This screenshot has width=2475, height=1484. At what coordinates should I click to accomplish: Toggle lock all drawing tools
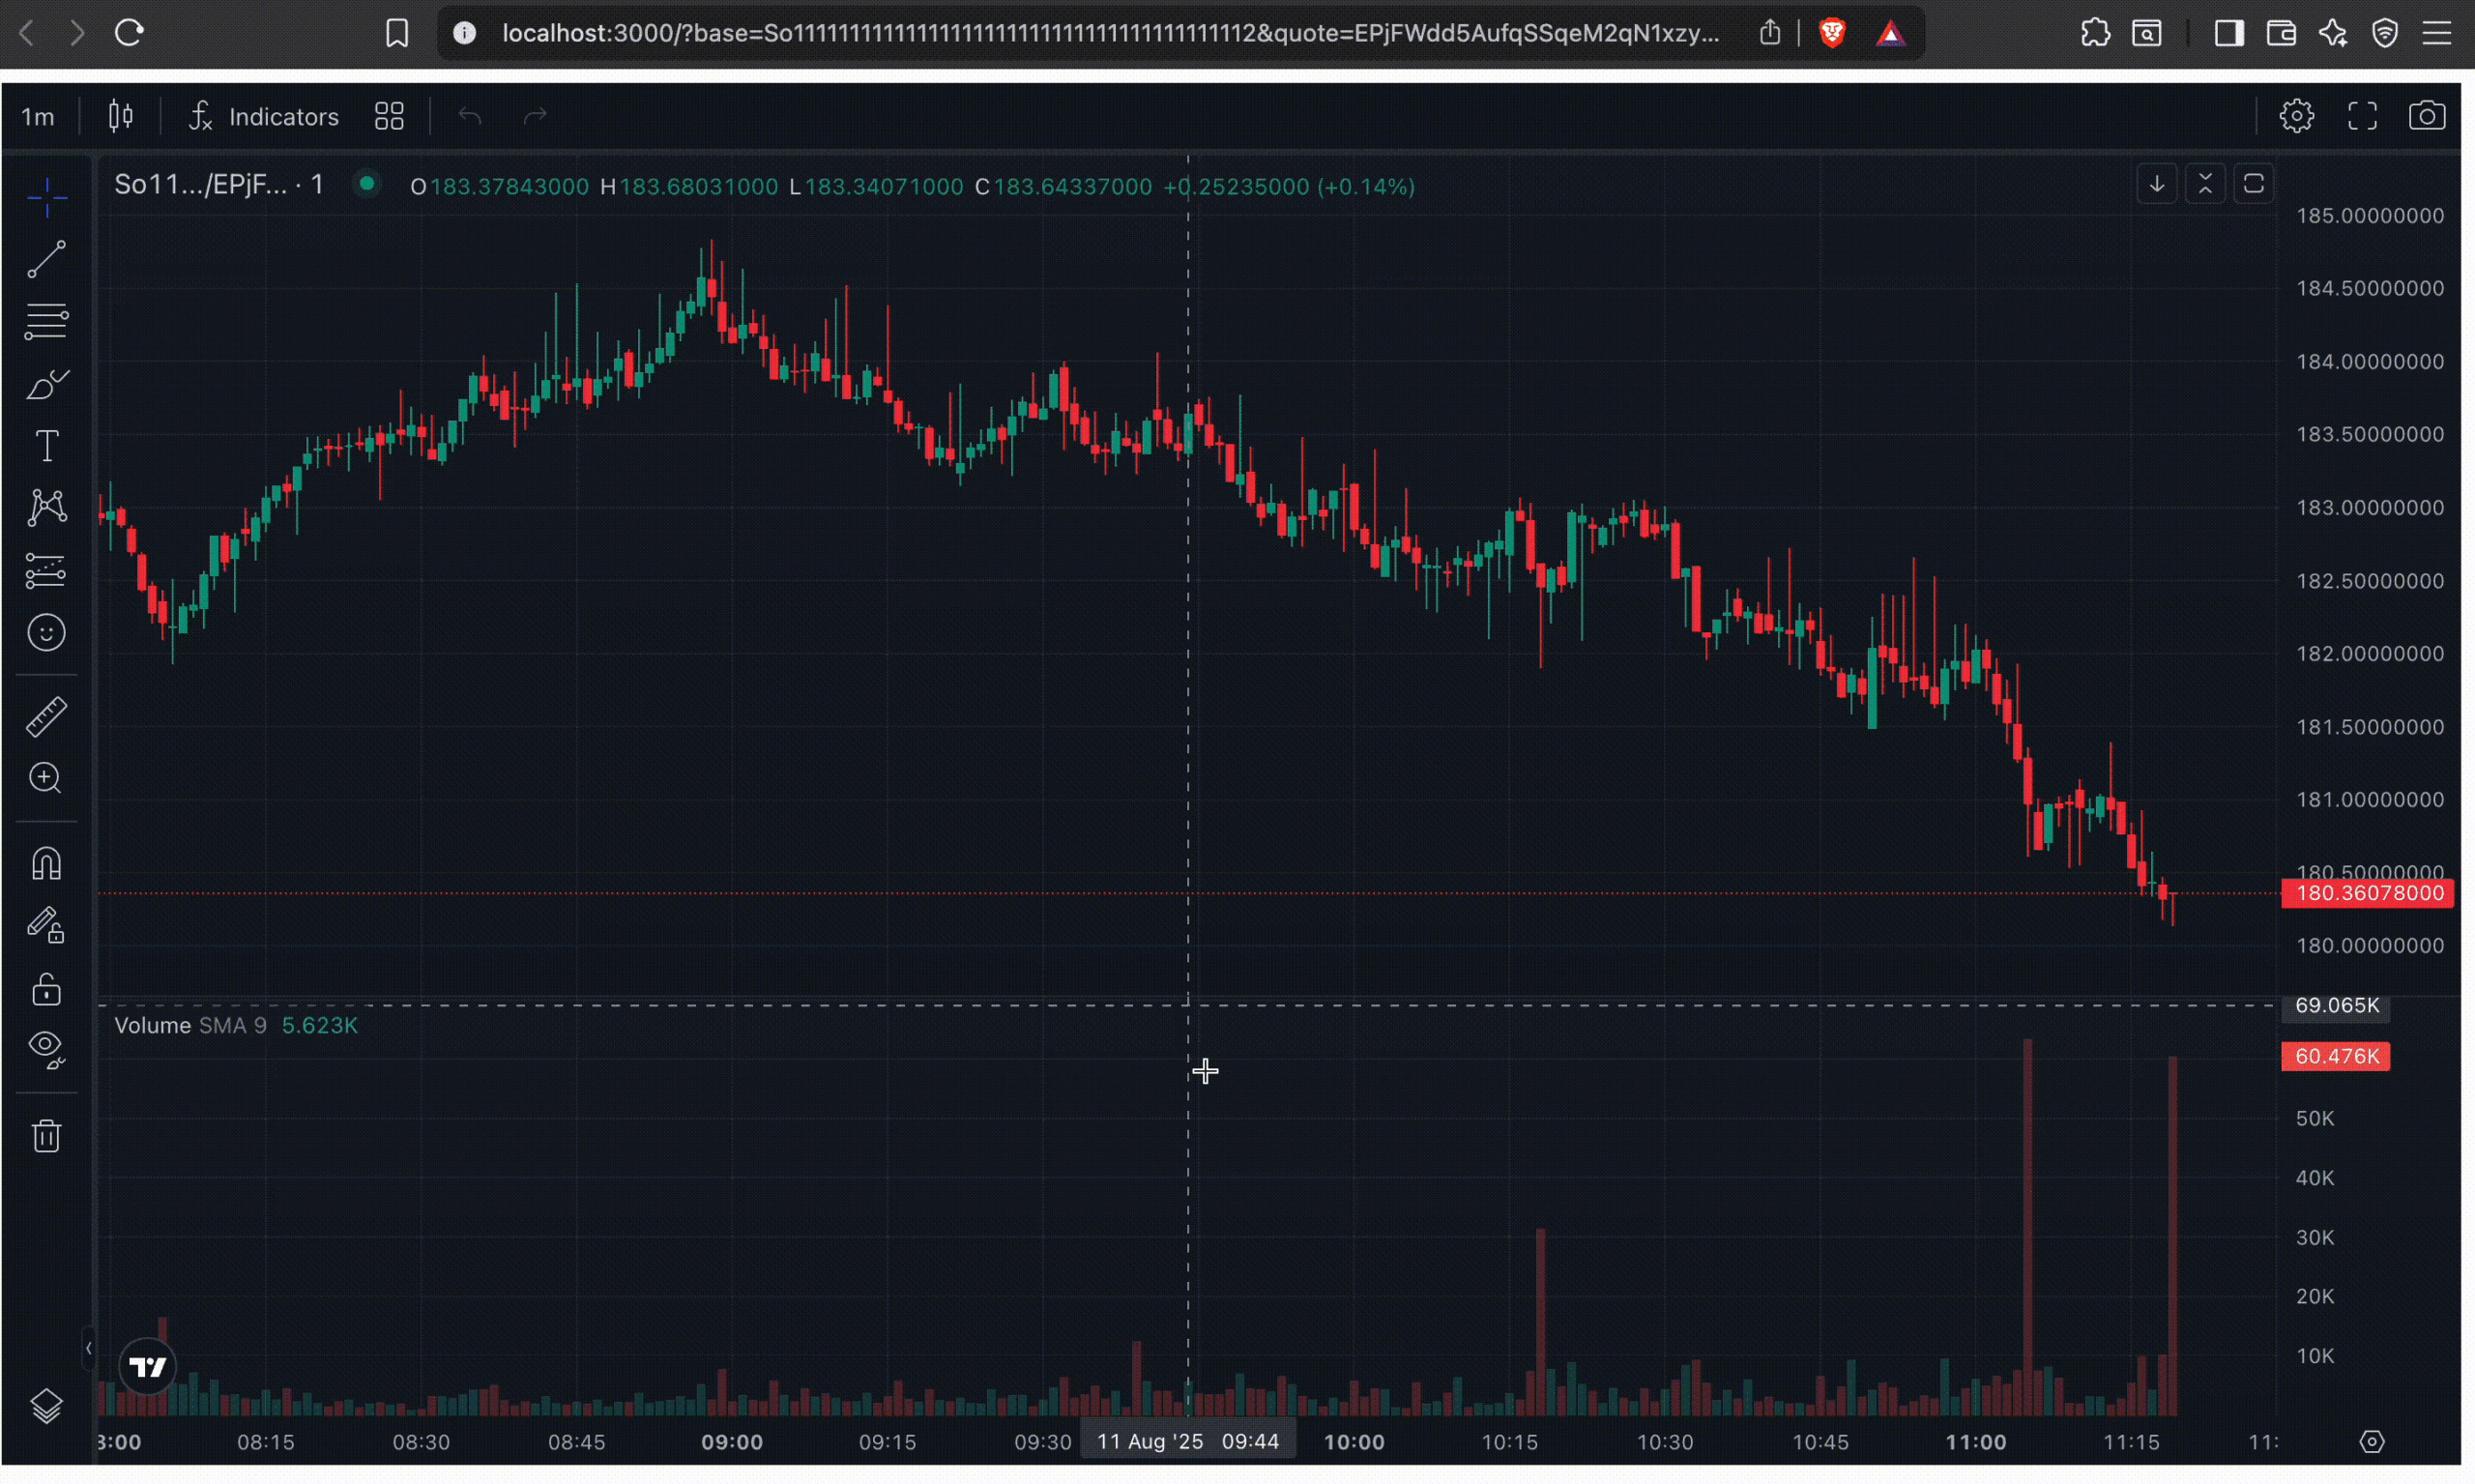(46, 990)
